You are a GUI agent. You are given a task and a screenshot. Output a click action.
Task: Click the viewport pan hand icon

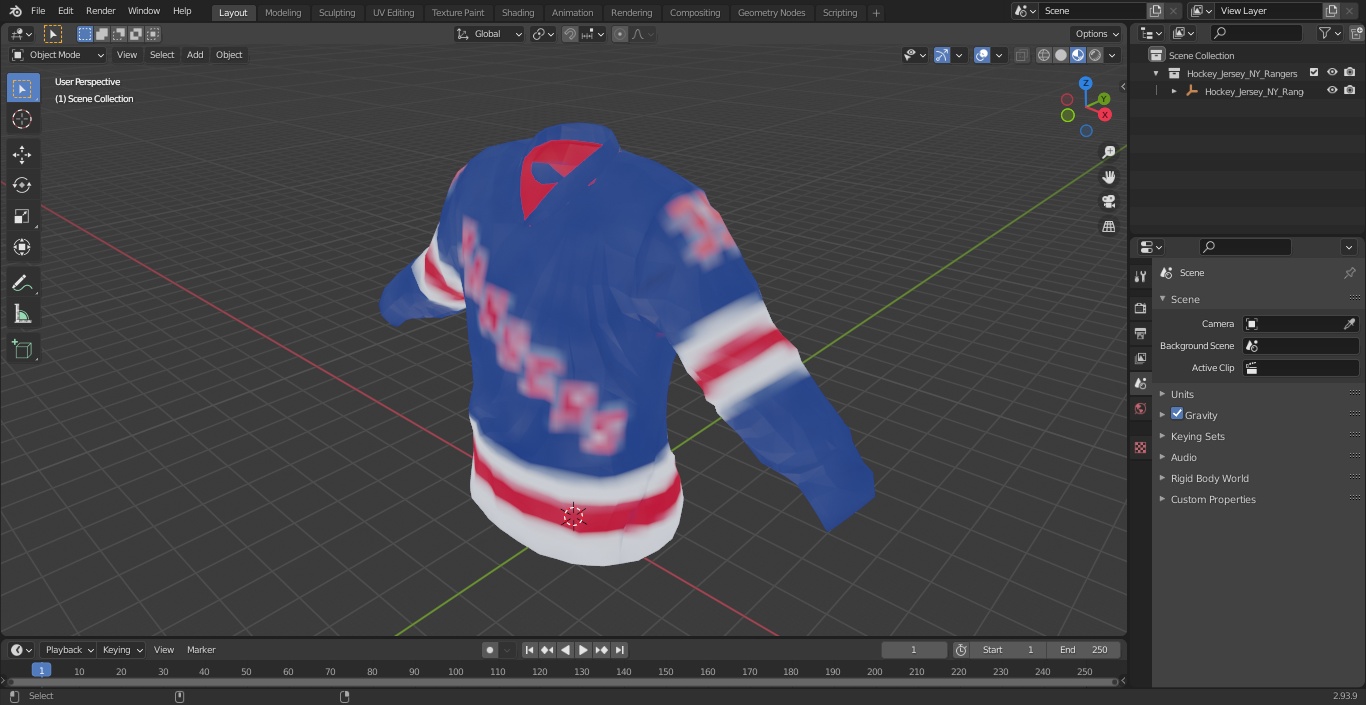[1109, 177]
